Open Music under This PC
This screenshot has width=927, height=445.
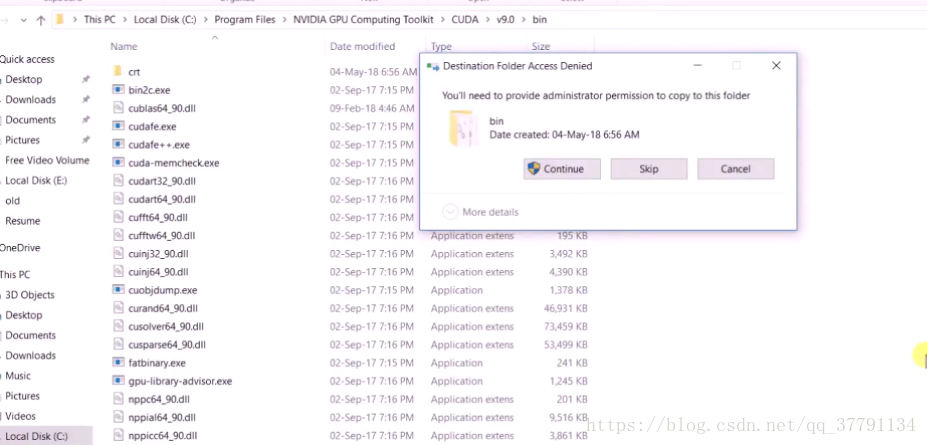click(x=18, y=376)
